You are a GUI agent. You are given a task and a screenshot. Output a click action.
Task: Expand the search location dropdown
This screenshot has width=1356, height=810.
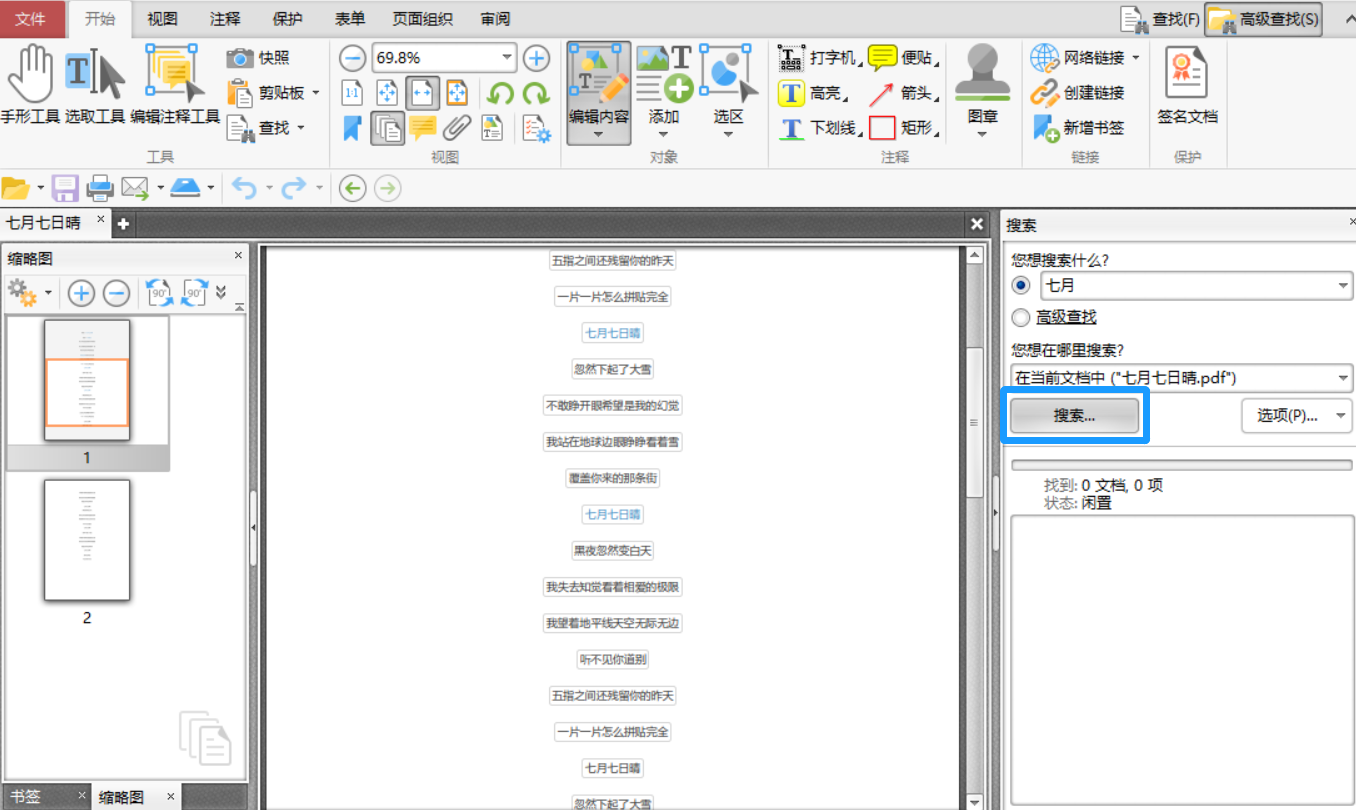(1342, 378)
